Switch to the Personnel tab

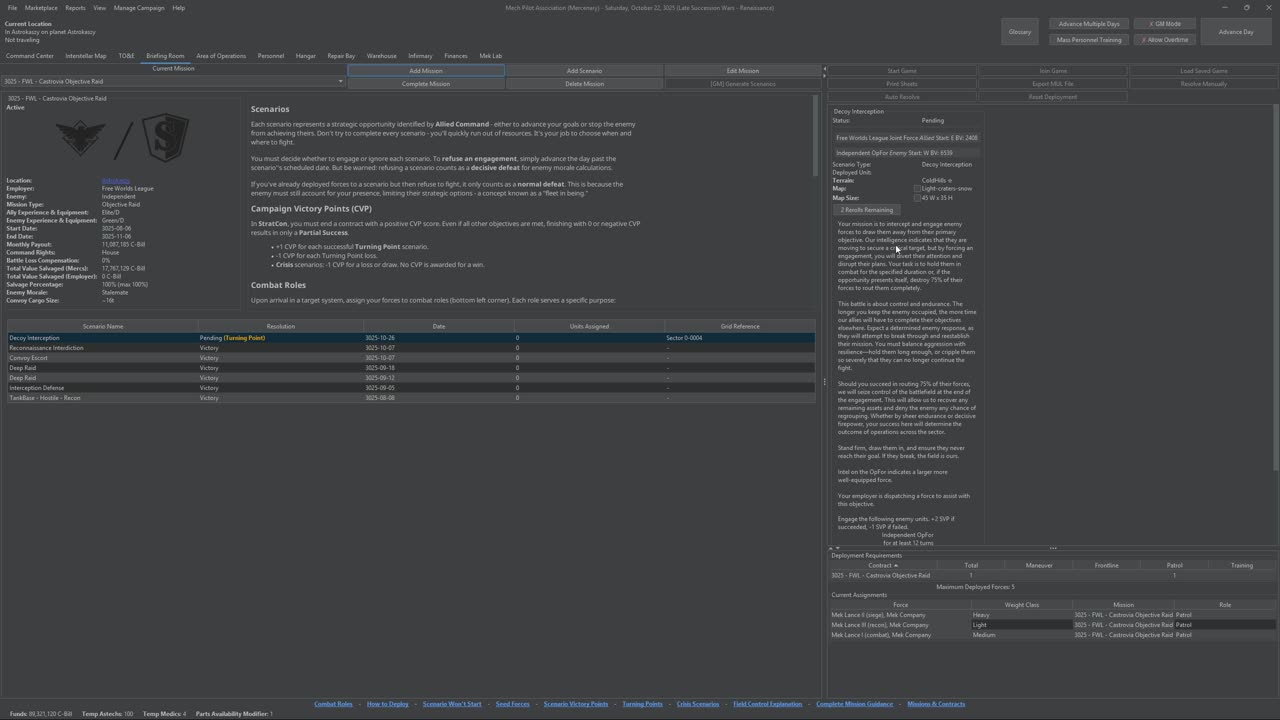[271, 56]
